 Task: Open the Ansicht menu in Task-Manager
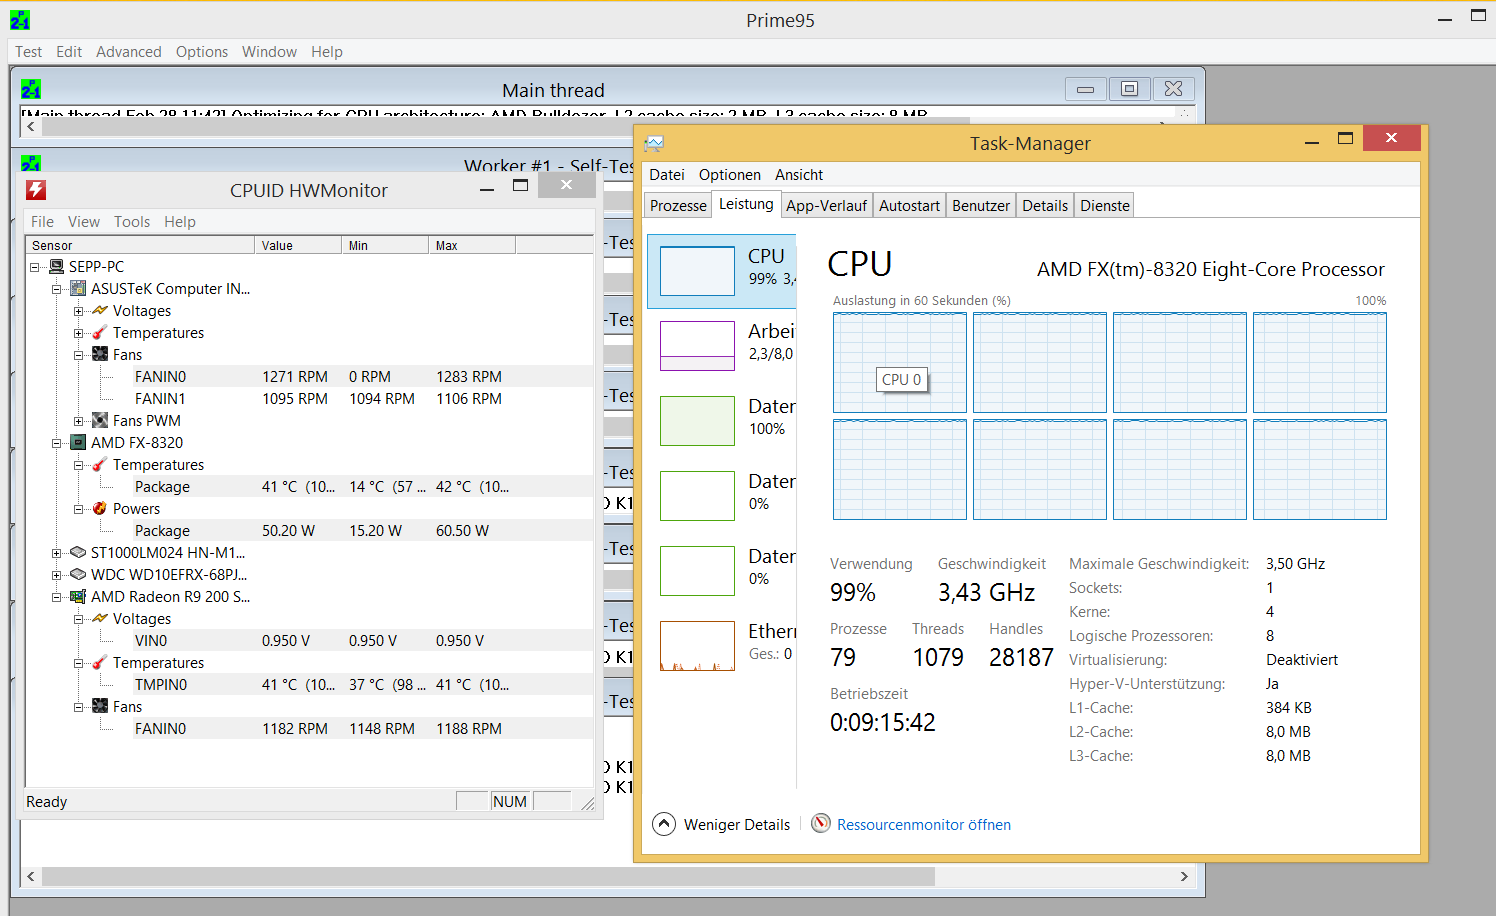[799, 175]
